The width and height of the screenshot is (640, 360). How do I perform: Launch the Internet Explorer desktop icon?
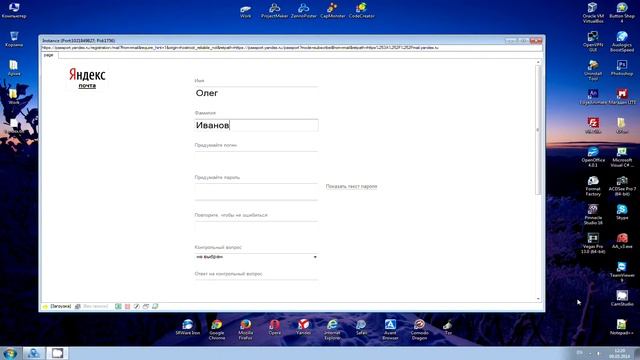(x=332, y=329)
